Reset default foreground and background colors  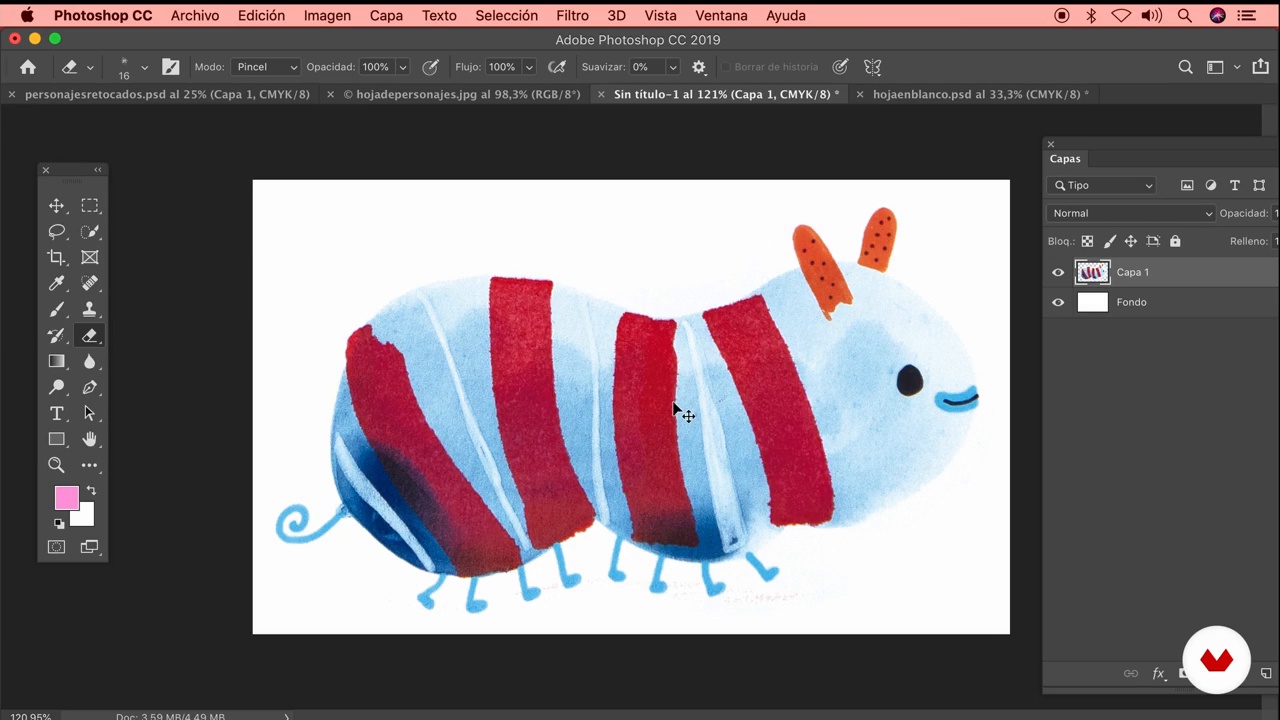pyautogui.click(x=59, y=523)
